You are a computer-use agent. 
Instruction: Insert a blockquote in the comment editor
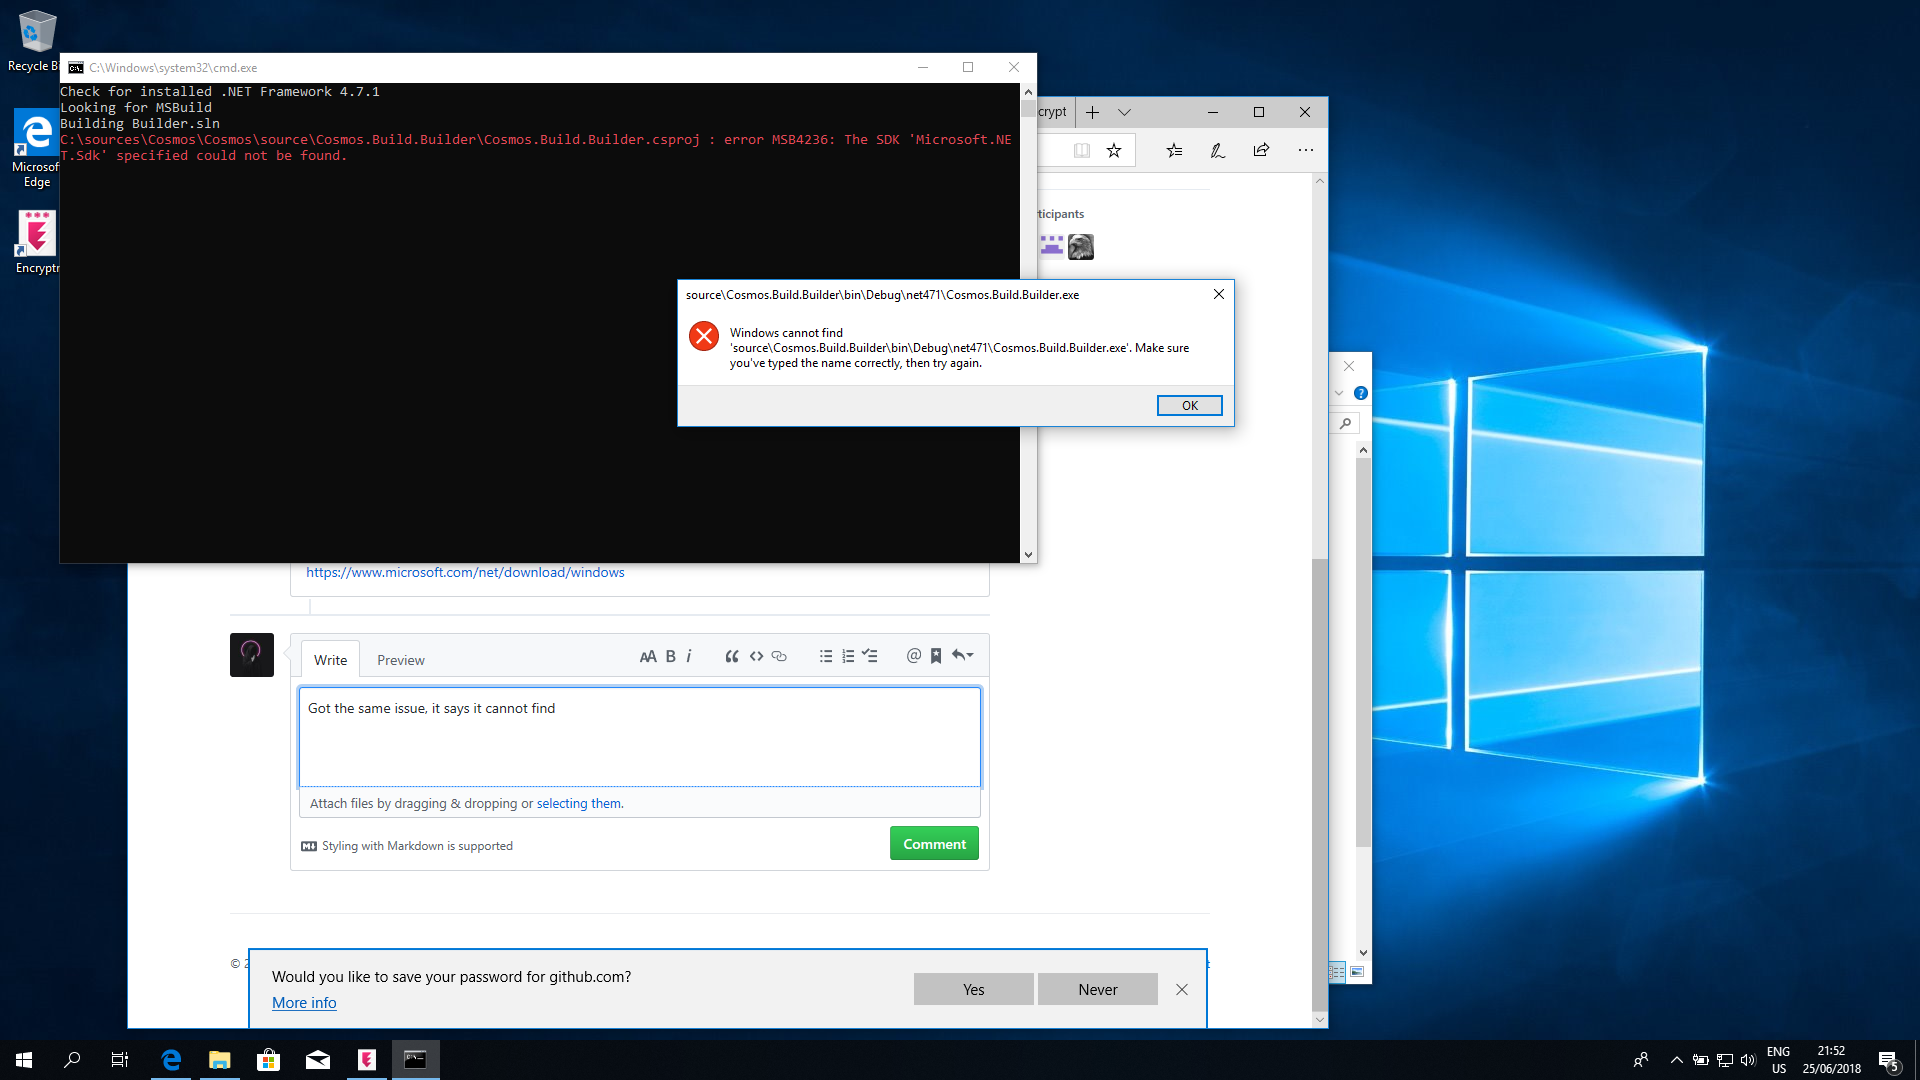point(732,656)
